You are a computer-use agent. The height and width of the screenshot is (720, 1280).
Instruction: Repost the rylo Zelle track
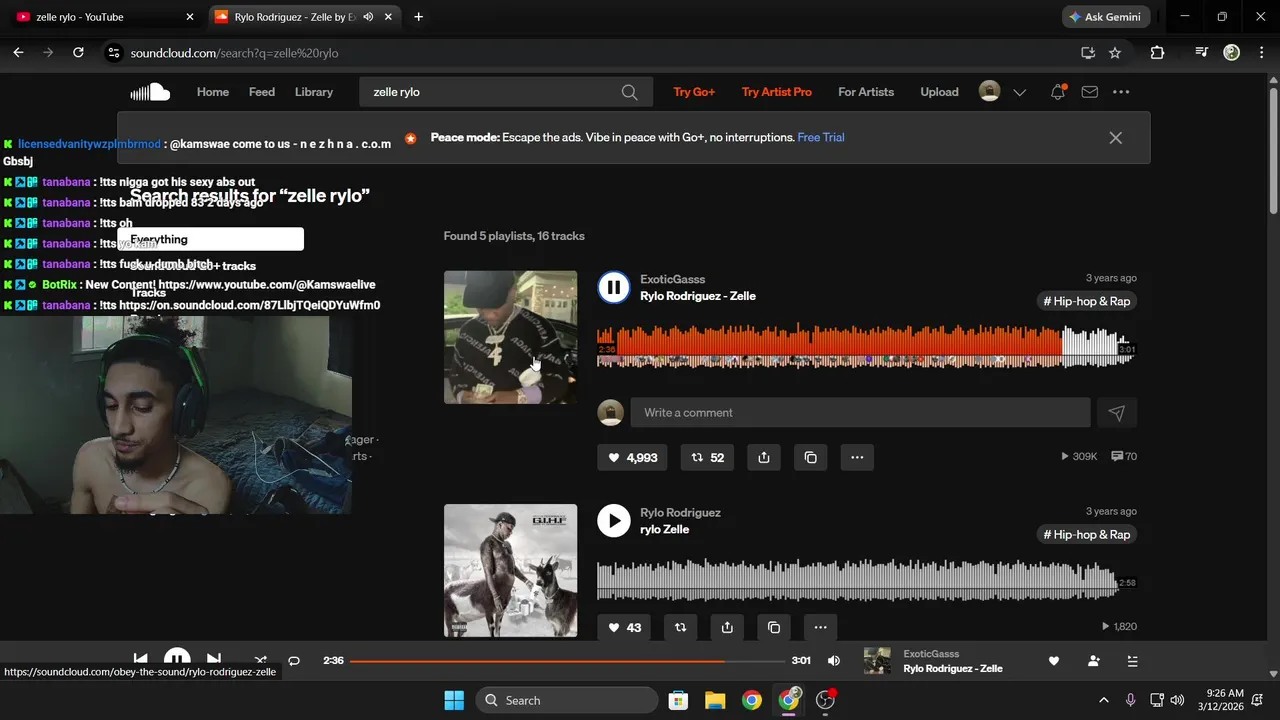coord(681,627)
